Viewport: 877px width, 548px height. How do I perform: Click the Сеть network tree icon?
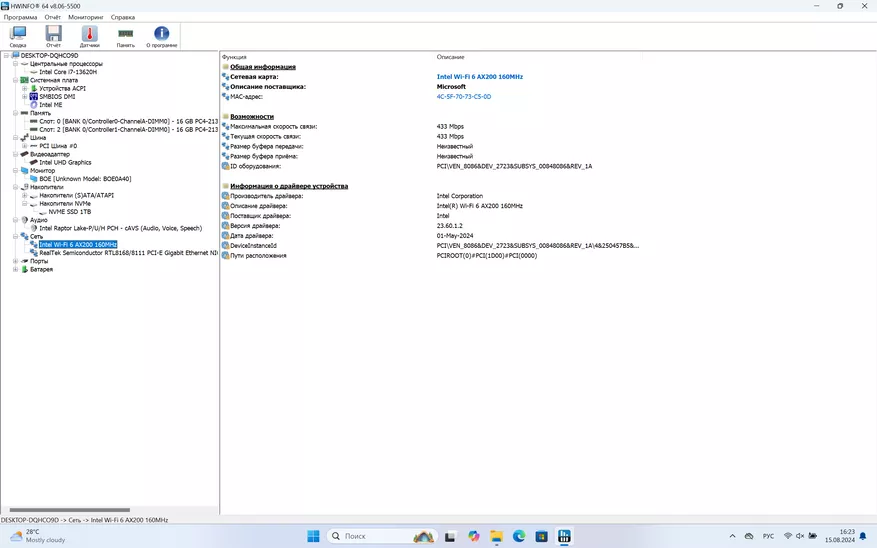click(x=25, y=237)
